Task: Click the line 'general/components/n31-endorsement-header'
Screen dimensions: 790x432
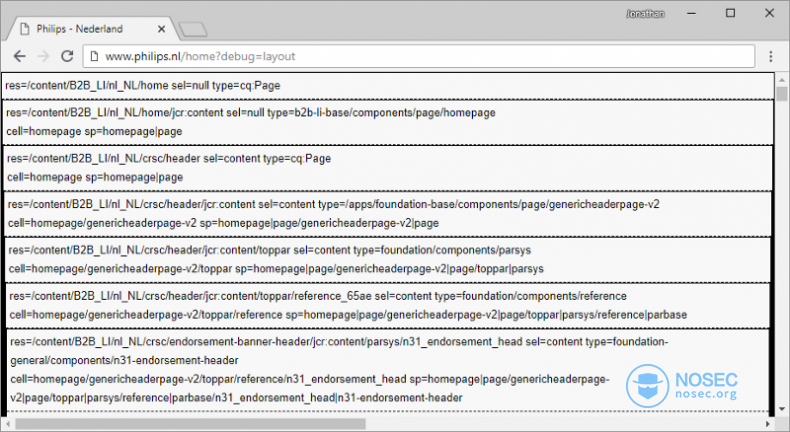Action: [x=124, y=360]
